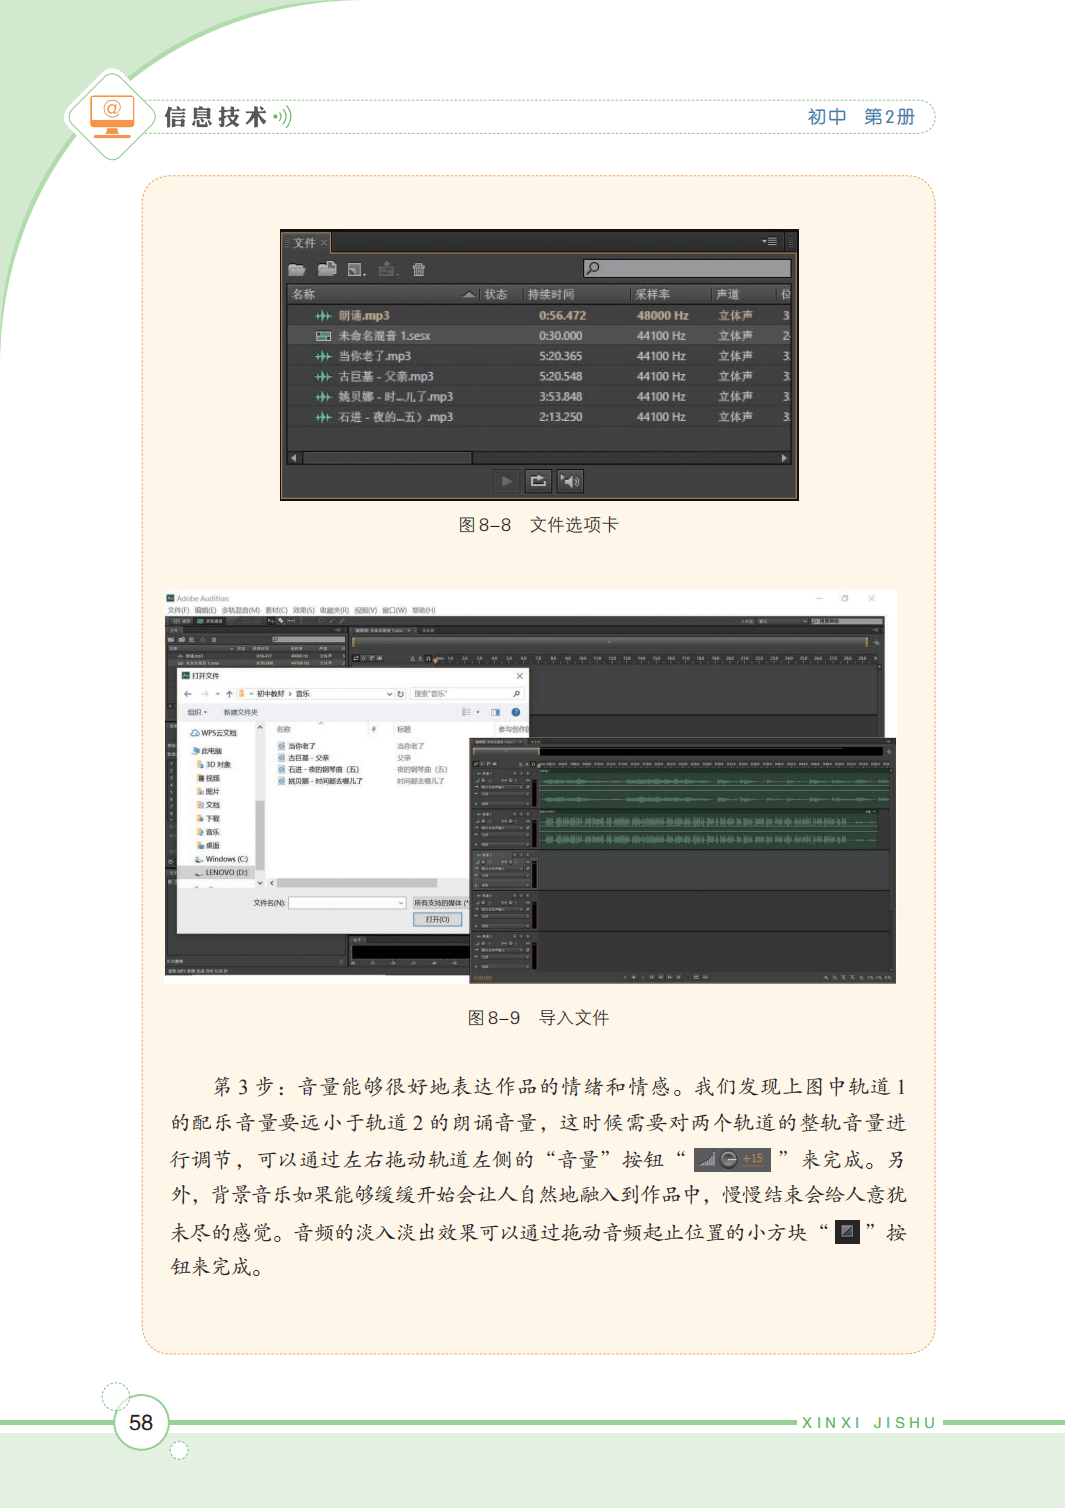The image size is (1065, 1508).
Task: Click left arrow of large Files panel scrollbar
Action: (294, 458)
